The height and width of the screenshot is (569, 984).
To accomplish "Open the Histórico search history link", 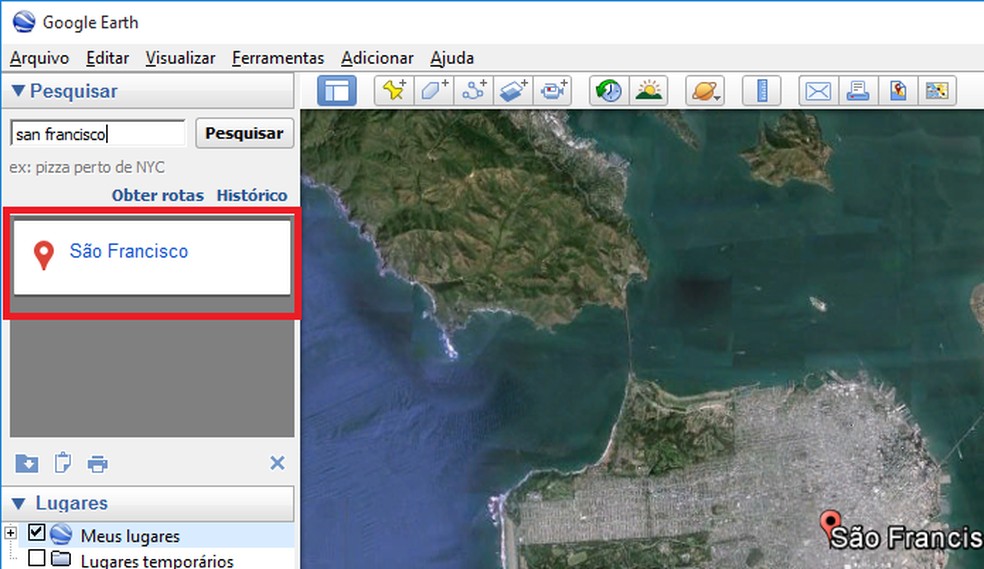I will 252,195.
